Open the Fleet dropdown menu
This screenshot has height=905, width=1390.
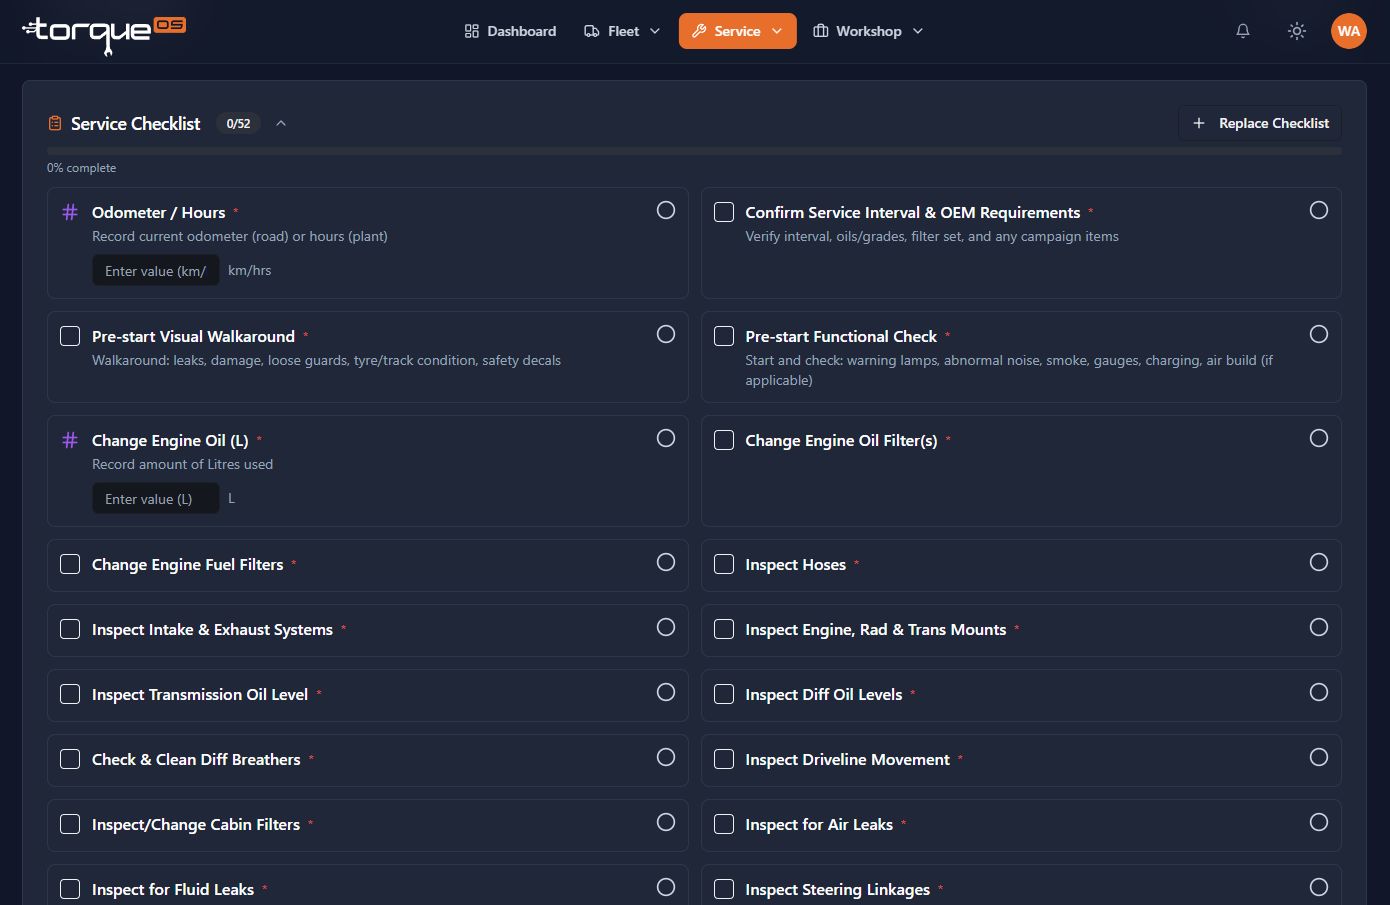(622, 31)
